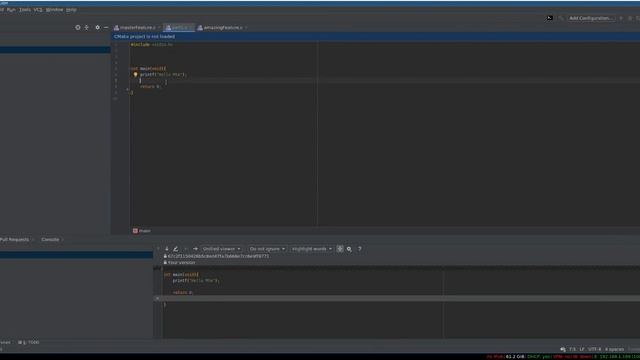The image size is (640, 360).
Task: Switch to amazingfeature.c editor tab
Action: [222, 28]
